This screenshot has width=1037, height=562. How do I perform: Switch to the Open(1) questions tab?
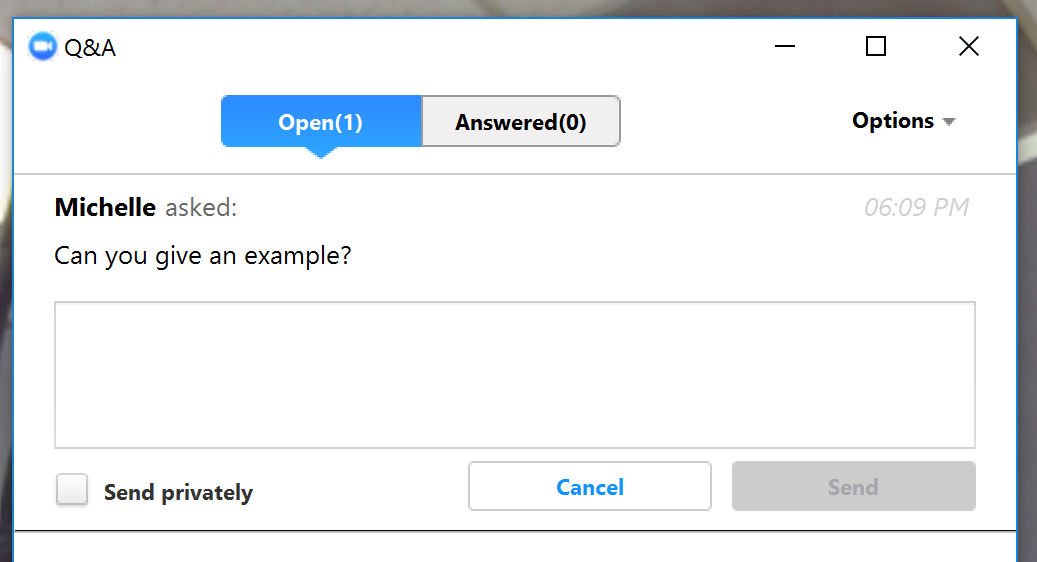[321, 122]
